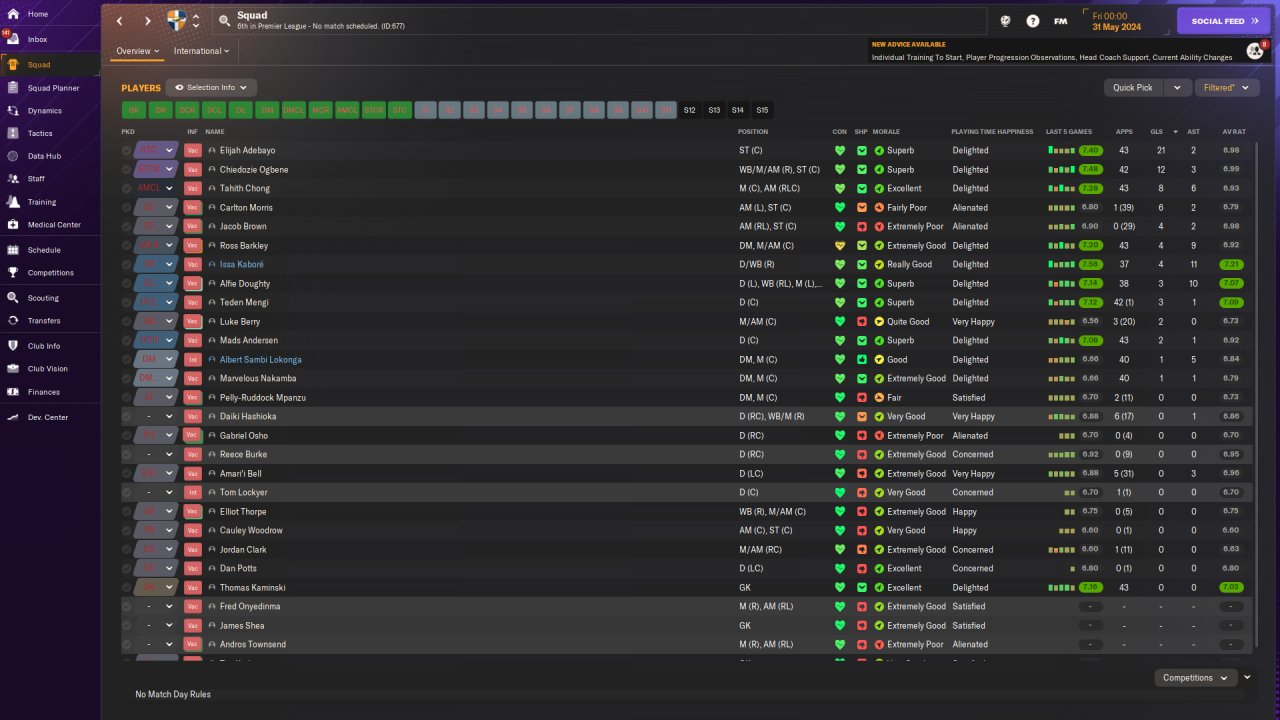1280x720 pixels.
Task: Open the Club Info sidebar icon
Action: (12, 346)
